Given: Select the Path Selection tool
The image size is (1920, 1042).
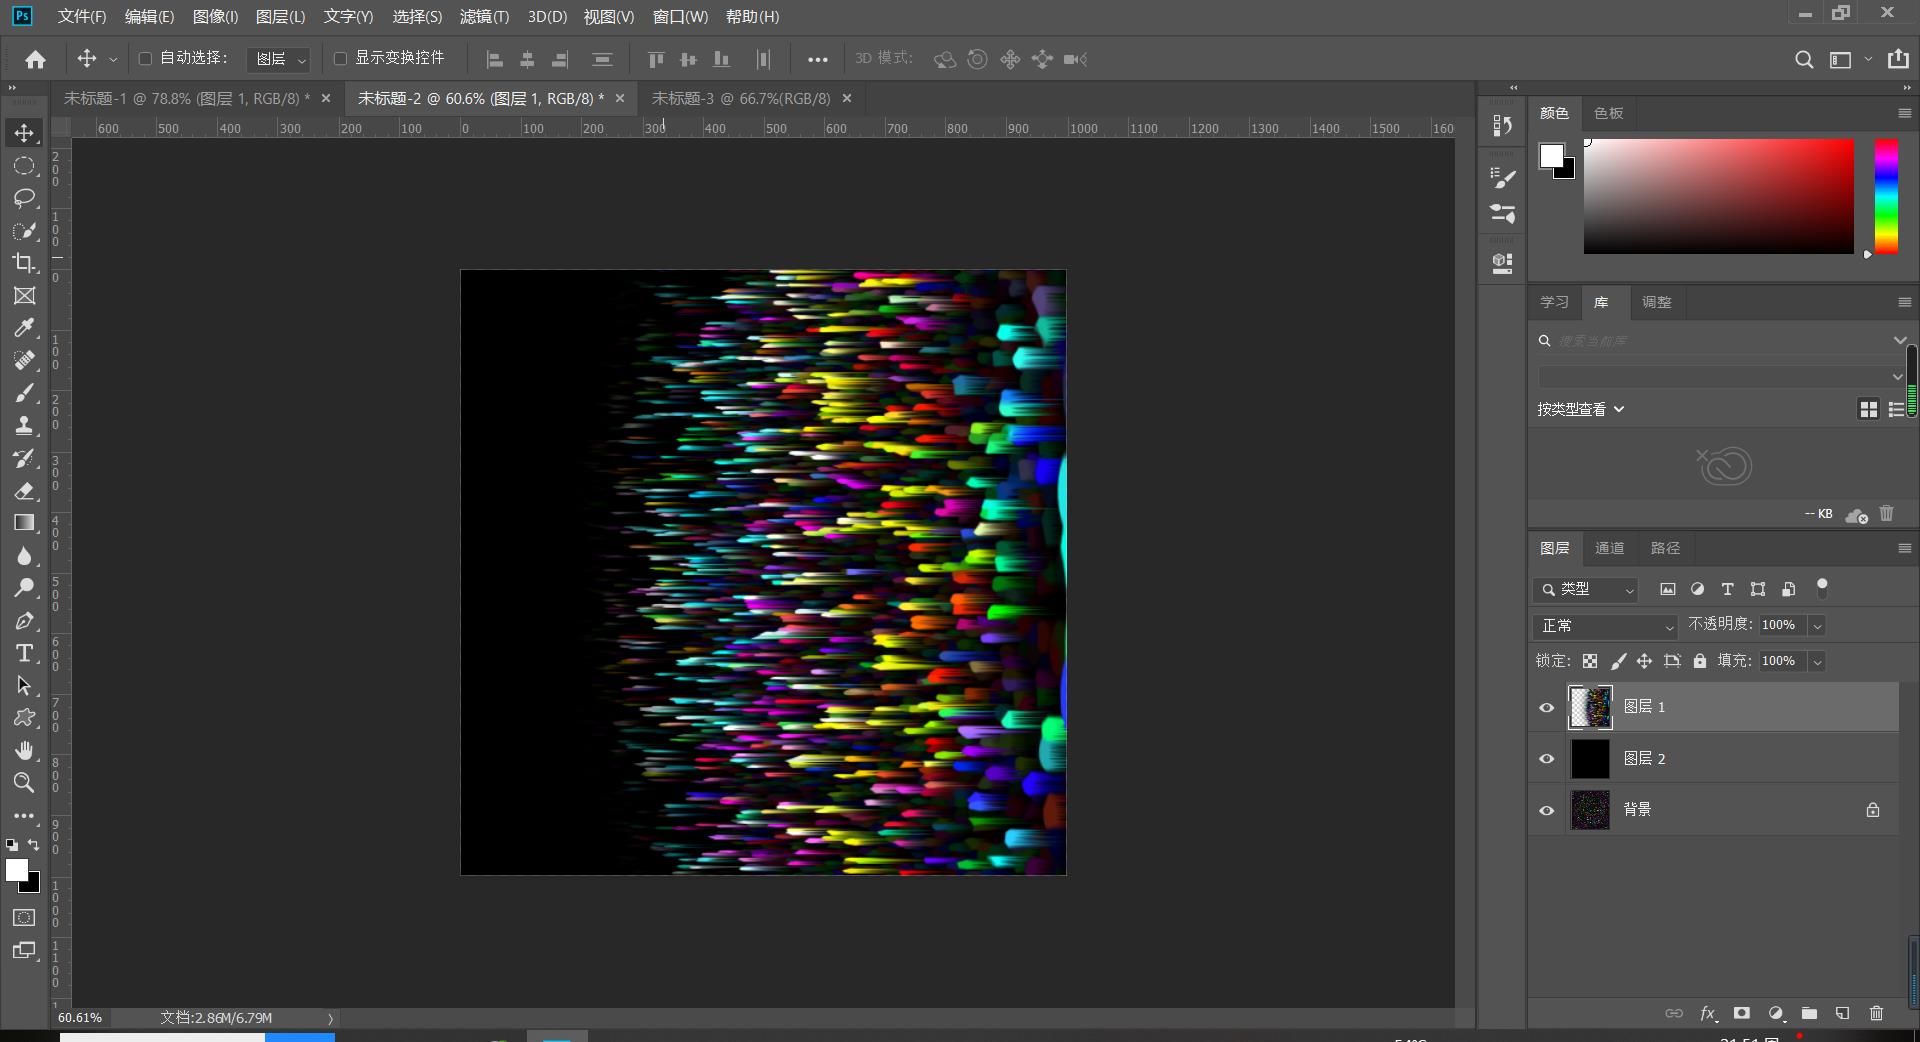Looking at the screenshot, I should 24,686.
